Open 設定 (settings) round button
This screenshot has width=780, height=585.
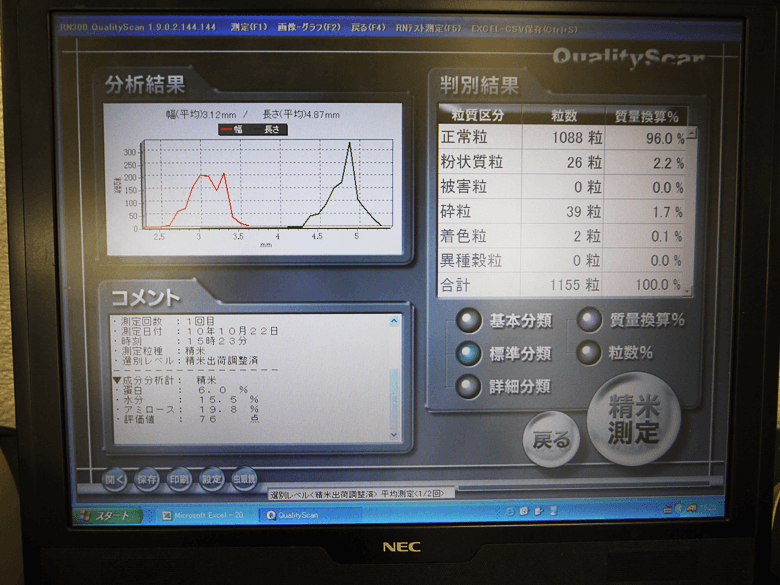pos(211,479)
